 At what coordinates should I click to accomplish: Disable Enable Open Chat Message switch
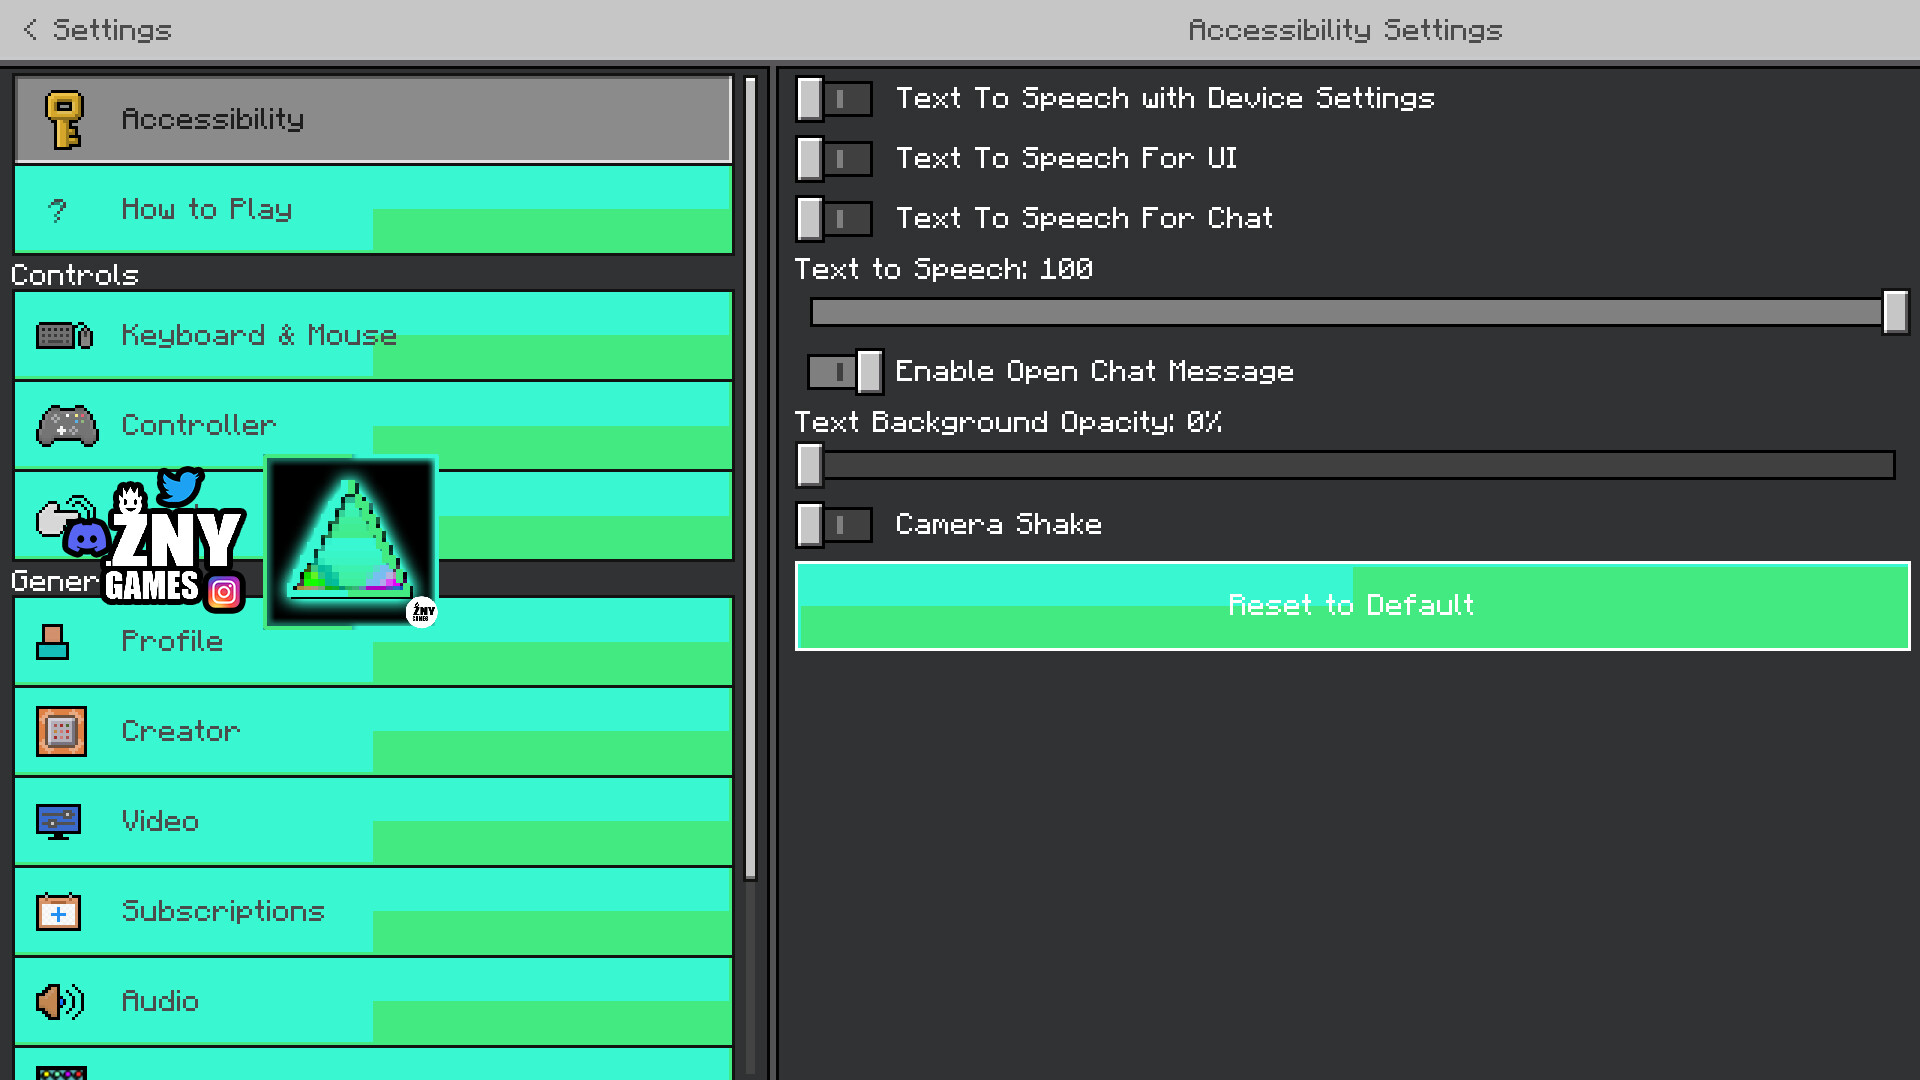(x=845, y=372)
